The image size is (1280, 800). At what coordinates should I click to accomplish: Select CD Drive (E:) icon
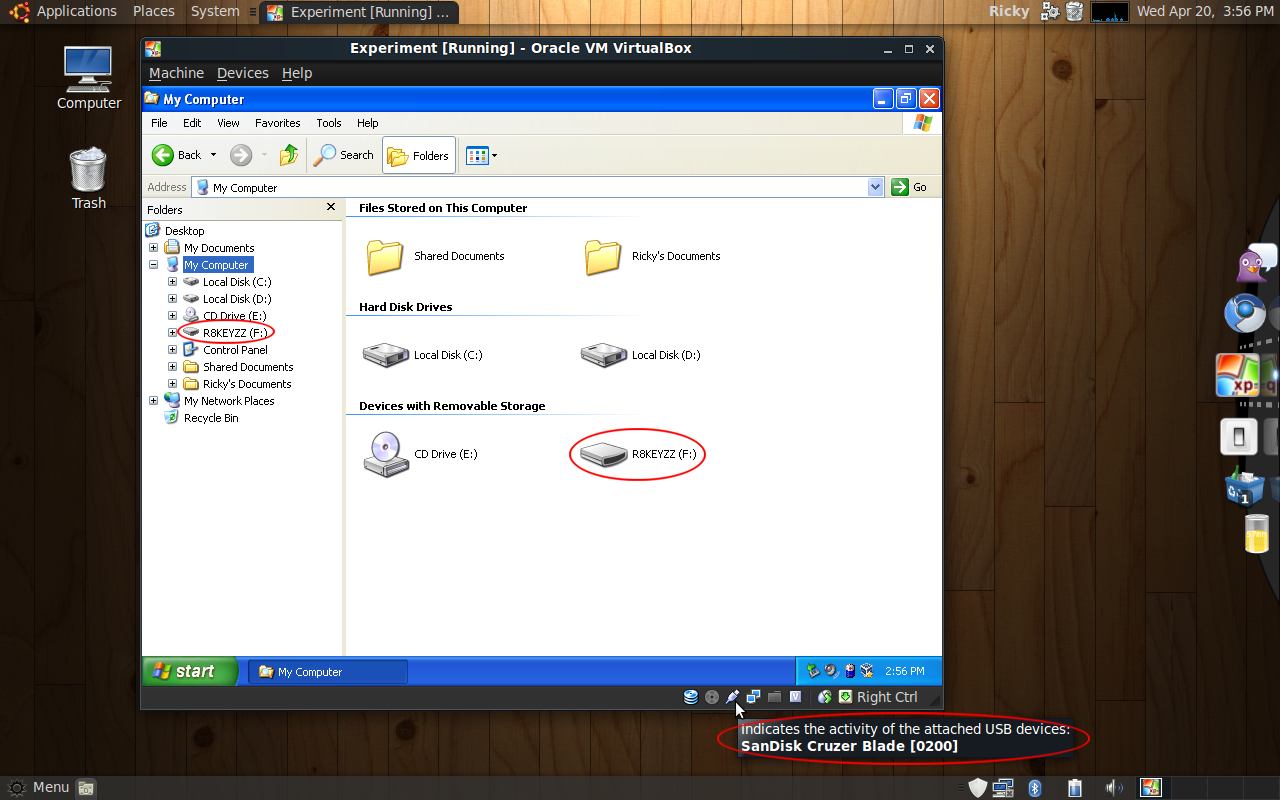tap(385, 454)
